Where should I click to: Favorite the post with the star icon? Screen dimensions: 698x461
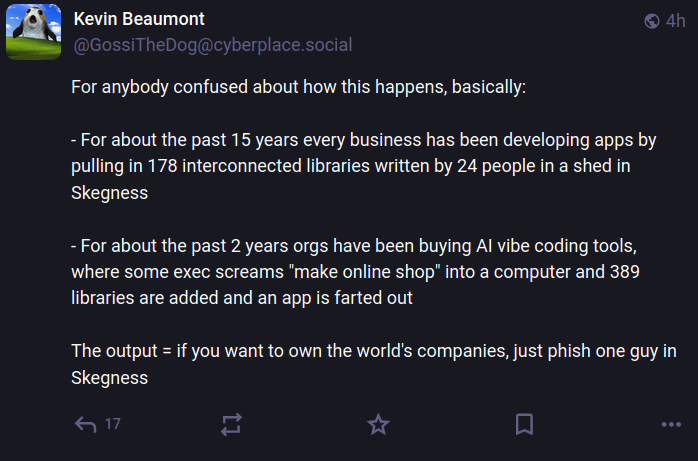(x=378, y=424)
